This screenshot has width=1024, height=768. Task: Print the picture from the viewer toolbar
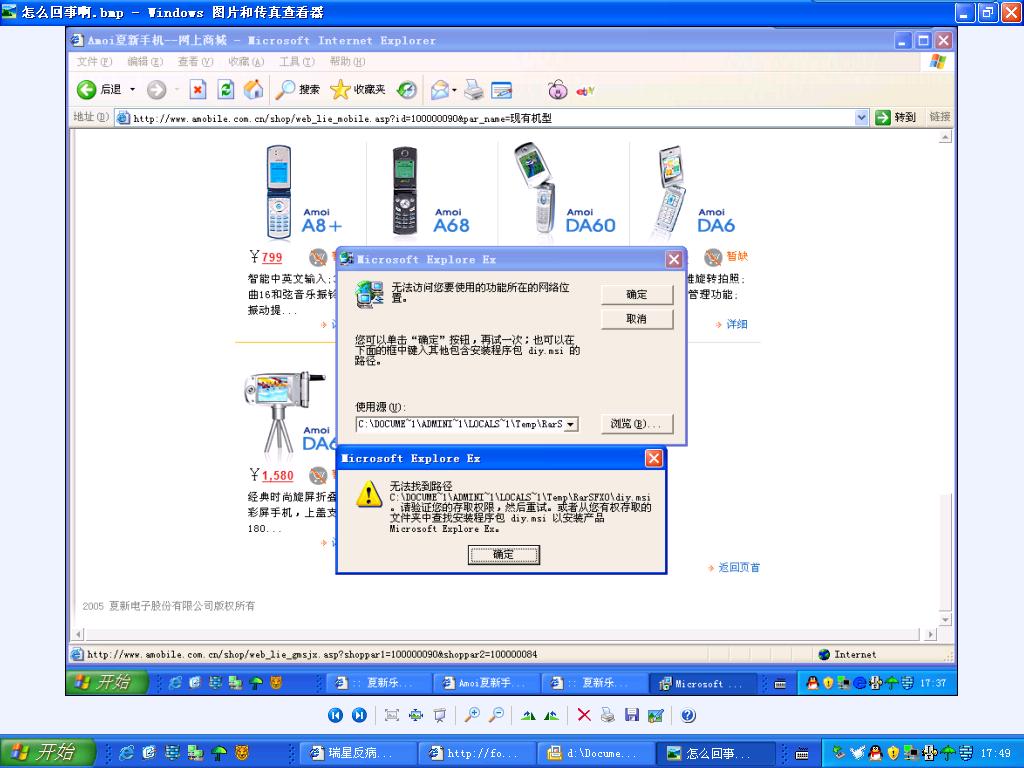[x=607, y=715]
